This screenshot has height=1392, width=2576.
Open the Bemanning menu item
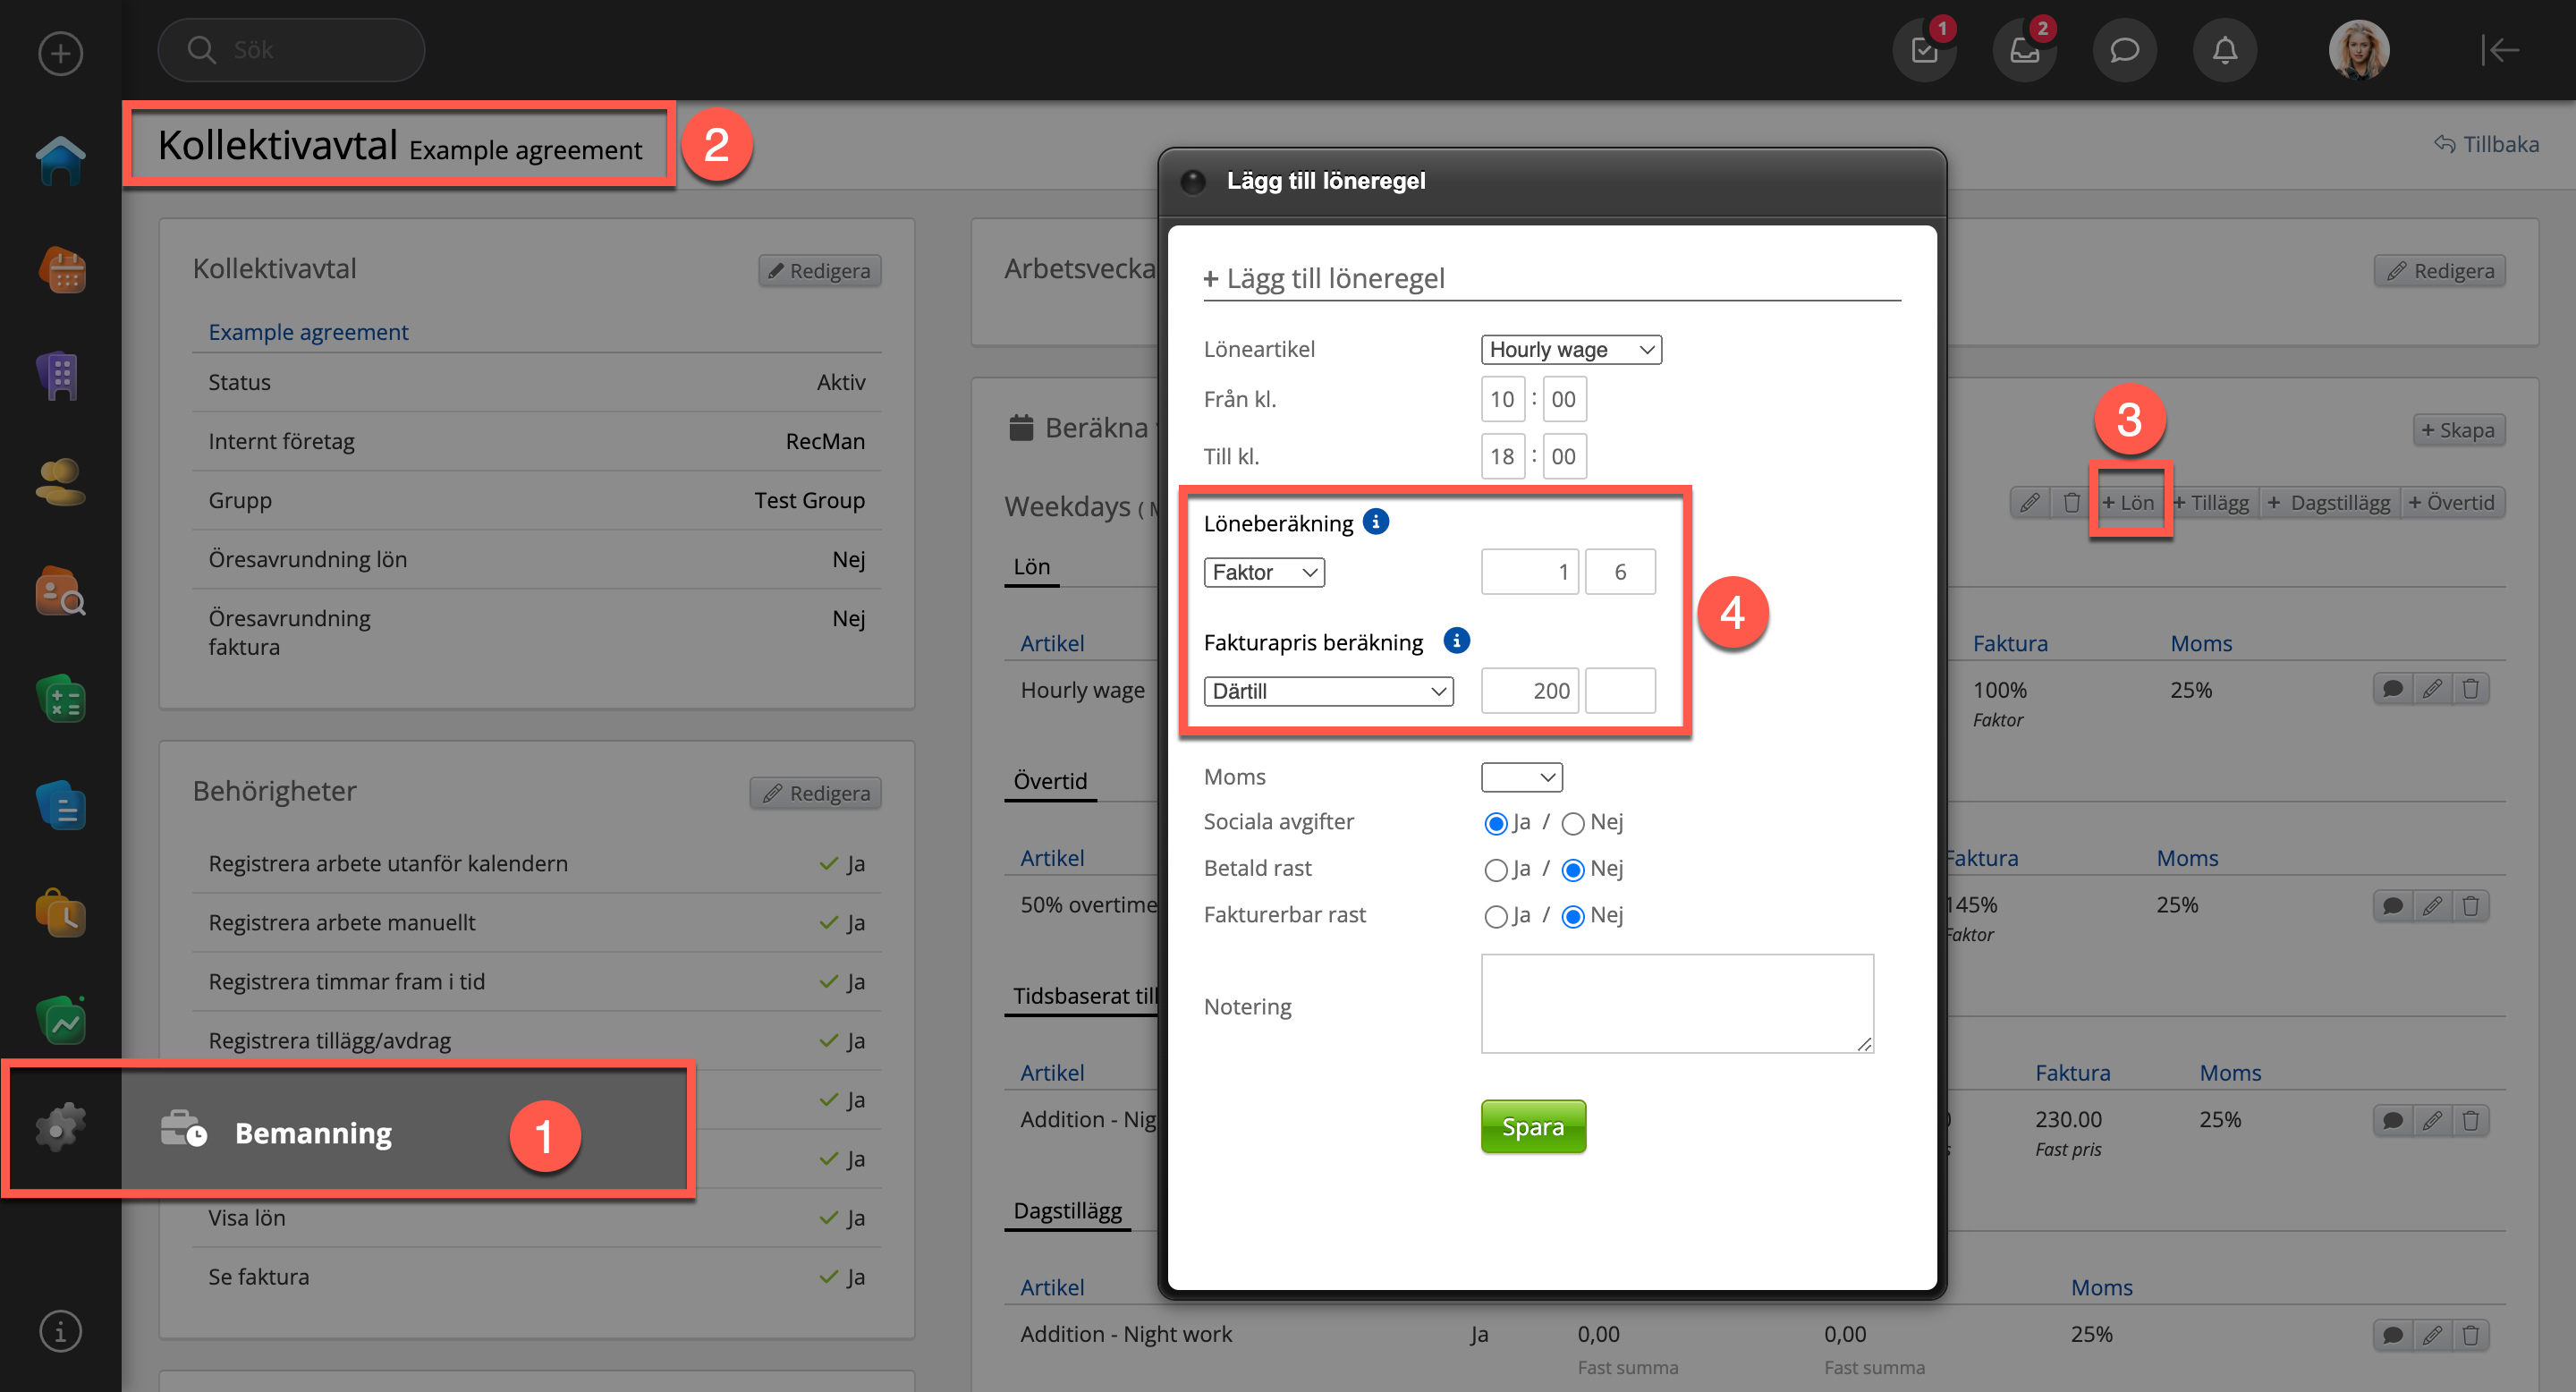pos(313,1133)
